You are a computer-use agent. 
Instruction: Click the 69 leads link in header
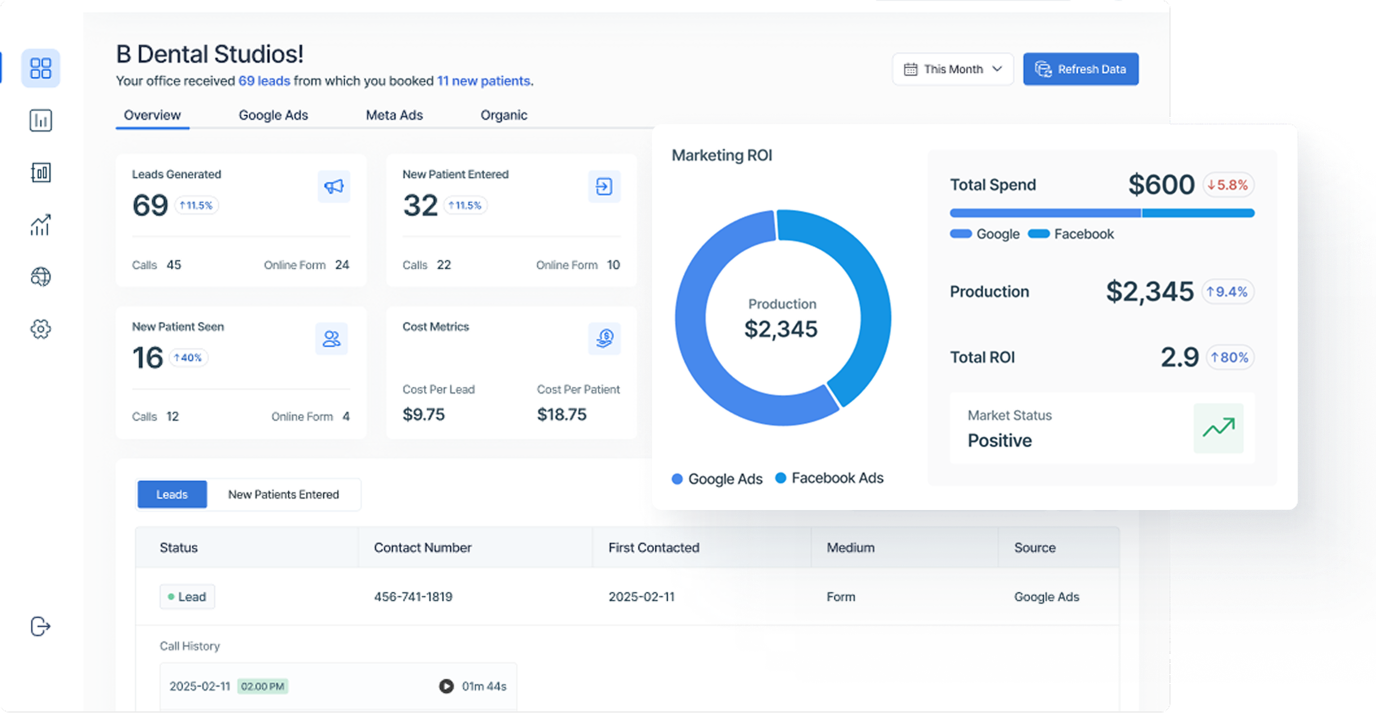tap(265, 81)
